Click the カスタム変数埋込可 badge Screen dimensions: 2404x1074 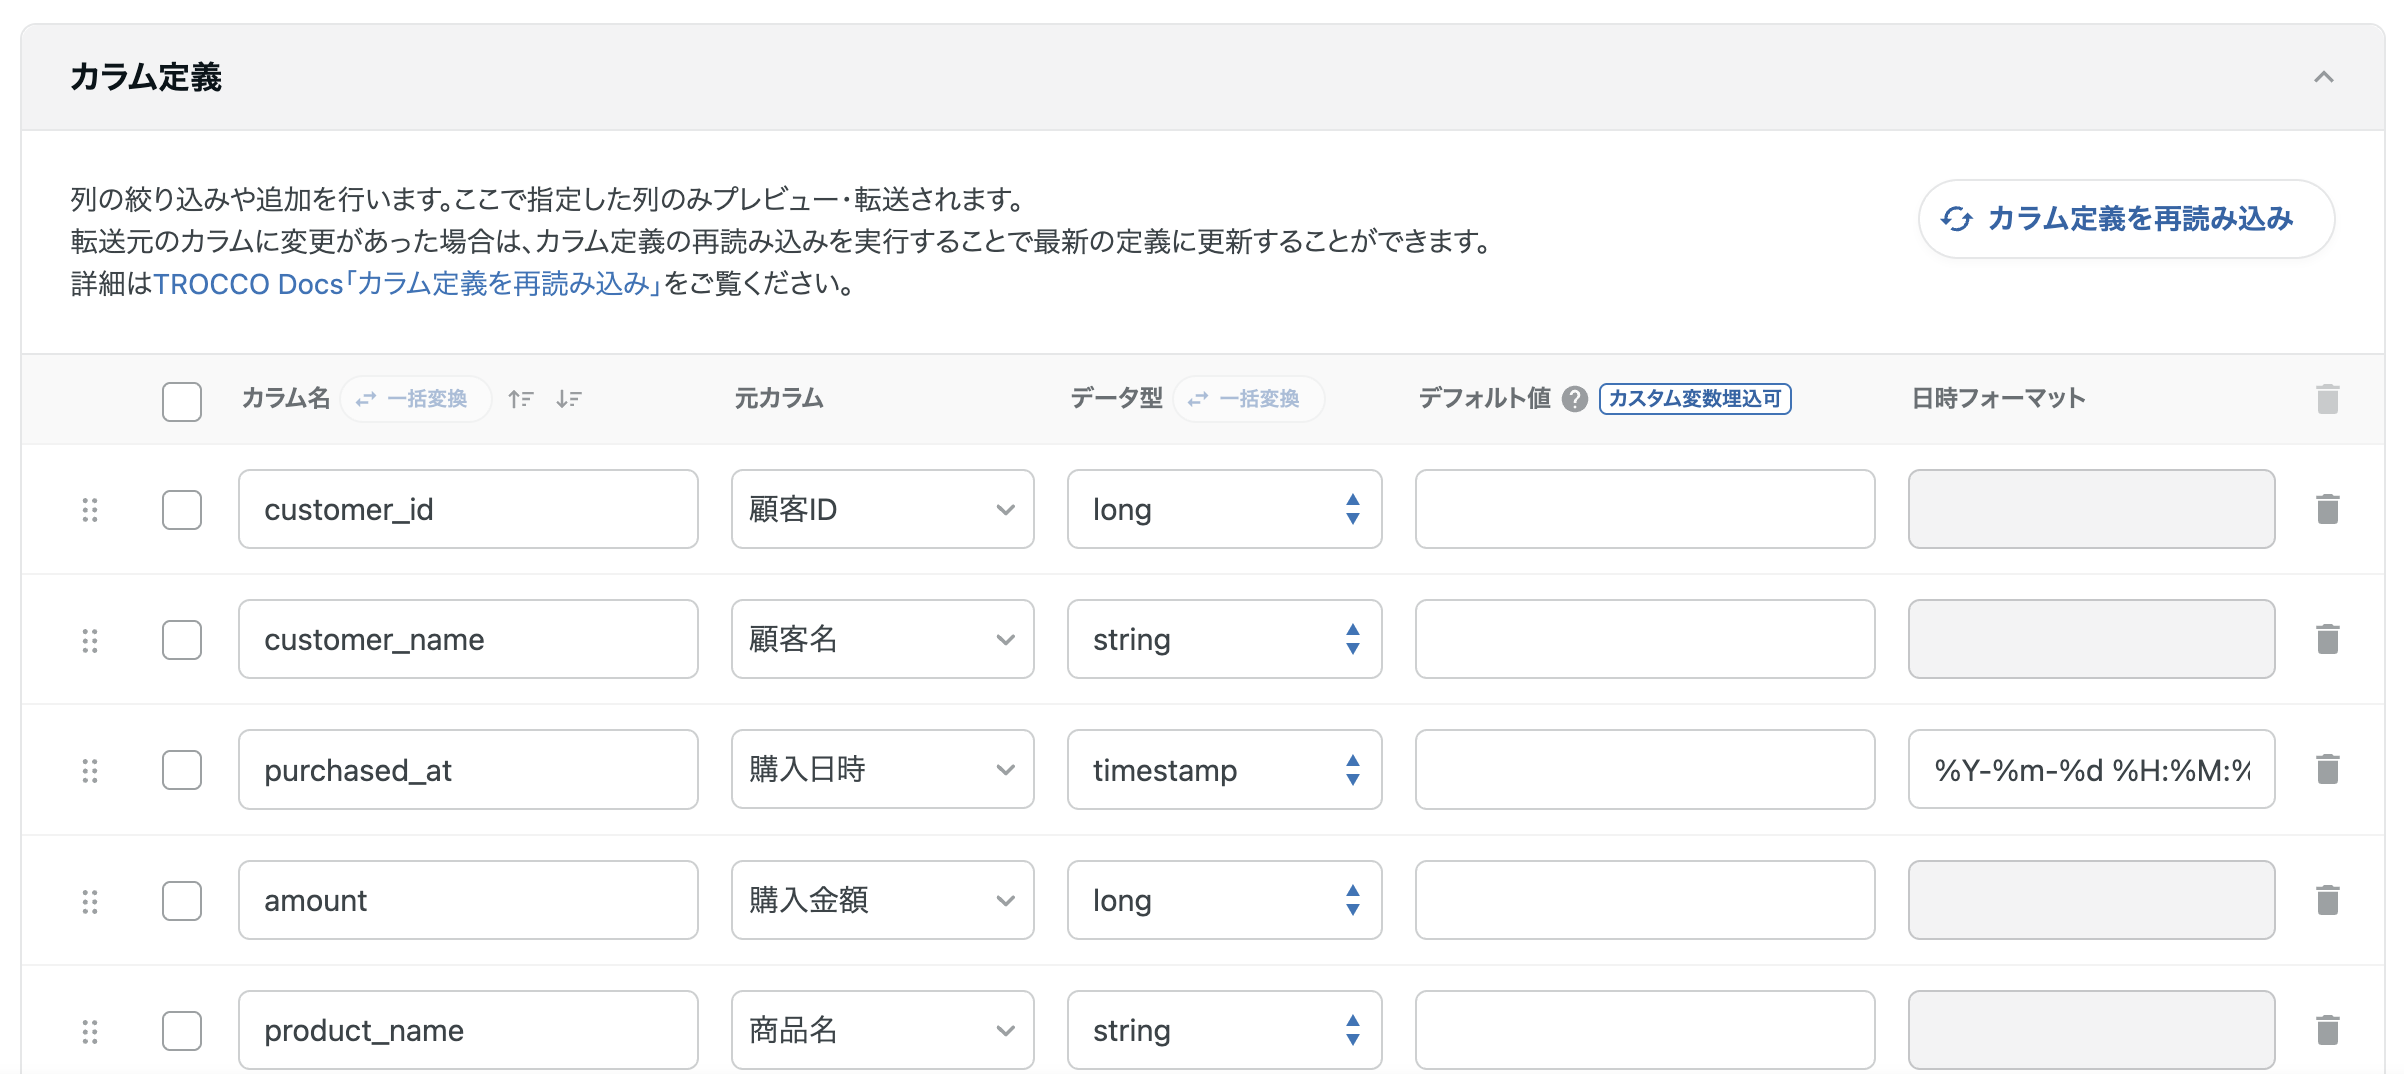pos(1695,399)
